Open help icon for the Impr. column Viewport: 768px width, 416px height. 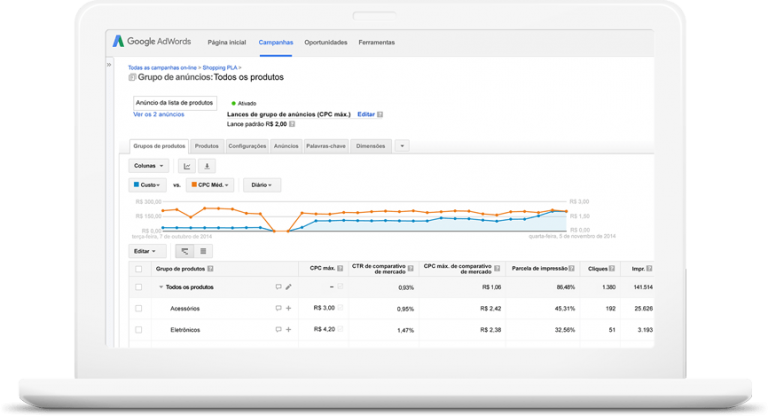649,269
